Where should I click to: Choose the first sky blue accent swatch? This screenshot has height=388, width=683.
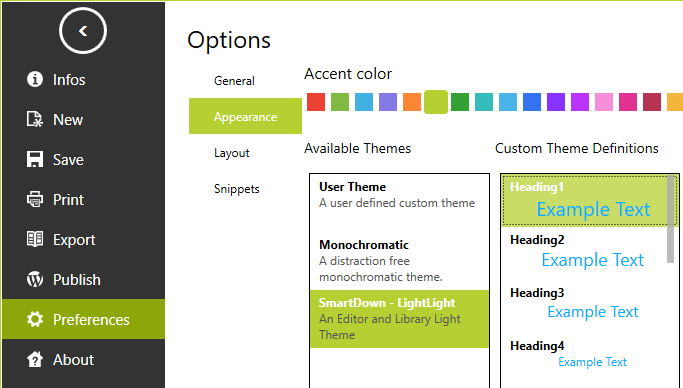click(x=364, y=102)
